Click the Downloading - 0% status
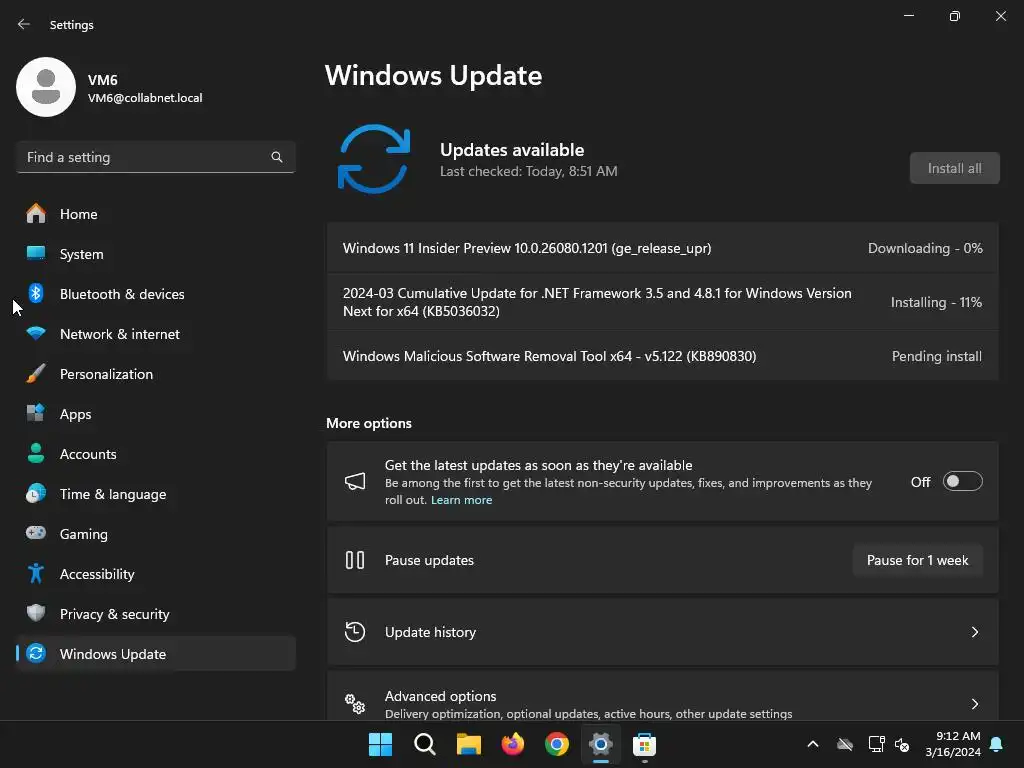 925,248
